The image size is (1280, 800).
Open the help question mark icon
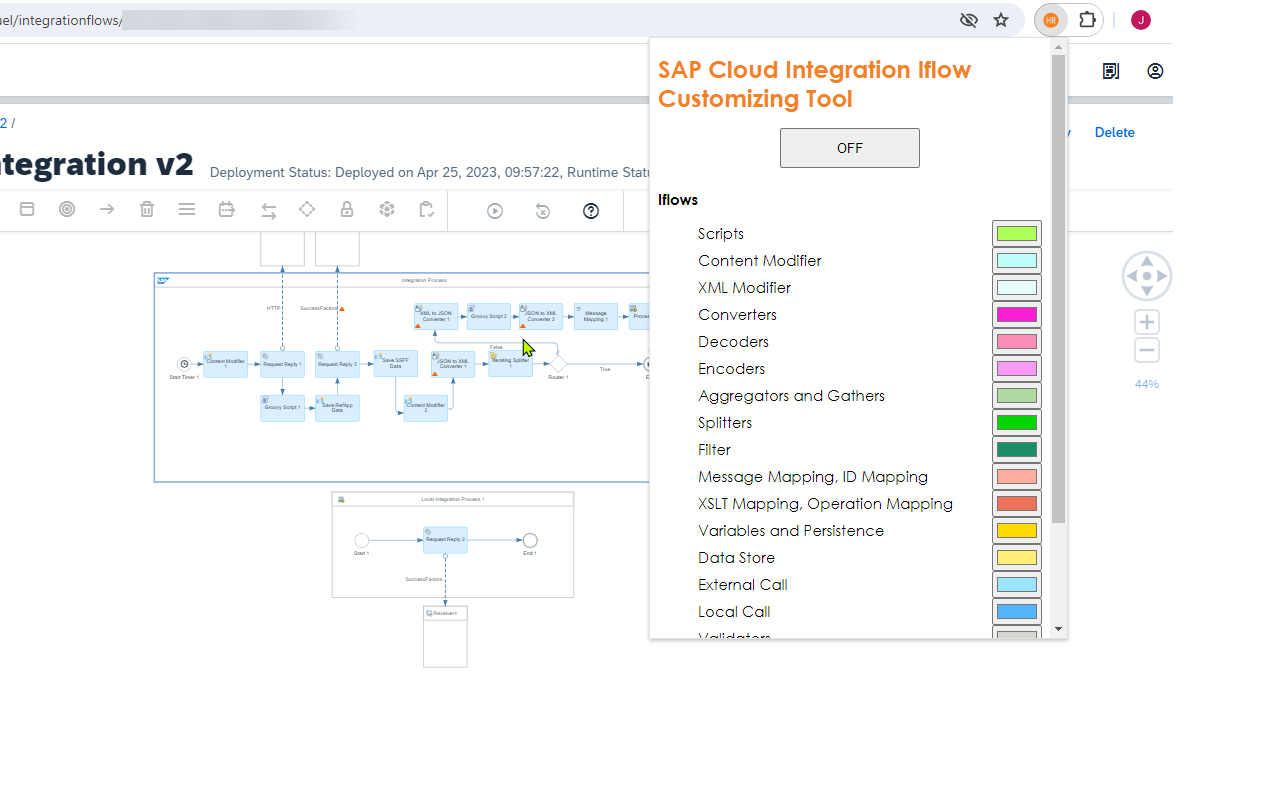(x=591, y=211)
